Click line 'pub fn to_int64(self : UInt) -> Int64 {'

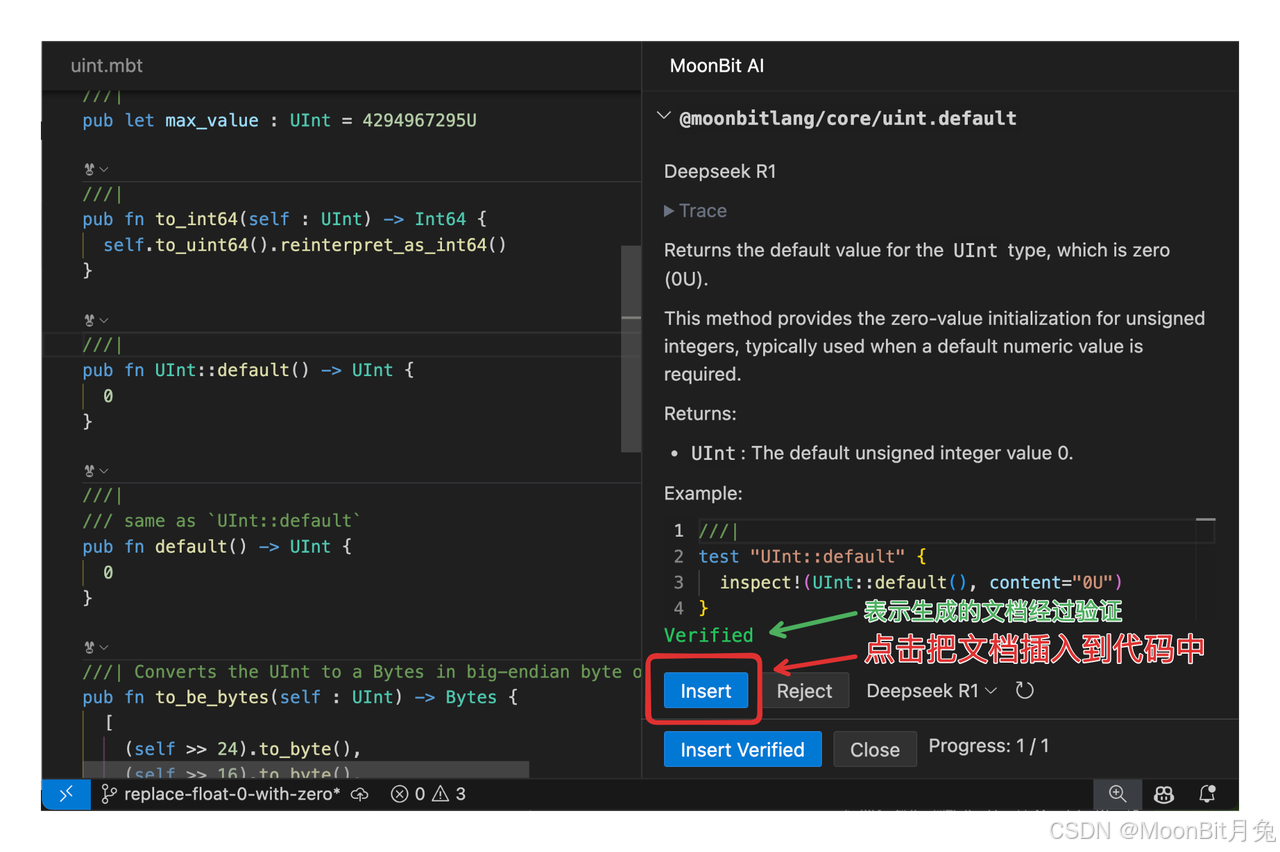pyautogui.click(x=284, y=219)
